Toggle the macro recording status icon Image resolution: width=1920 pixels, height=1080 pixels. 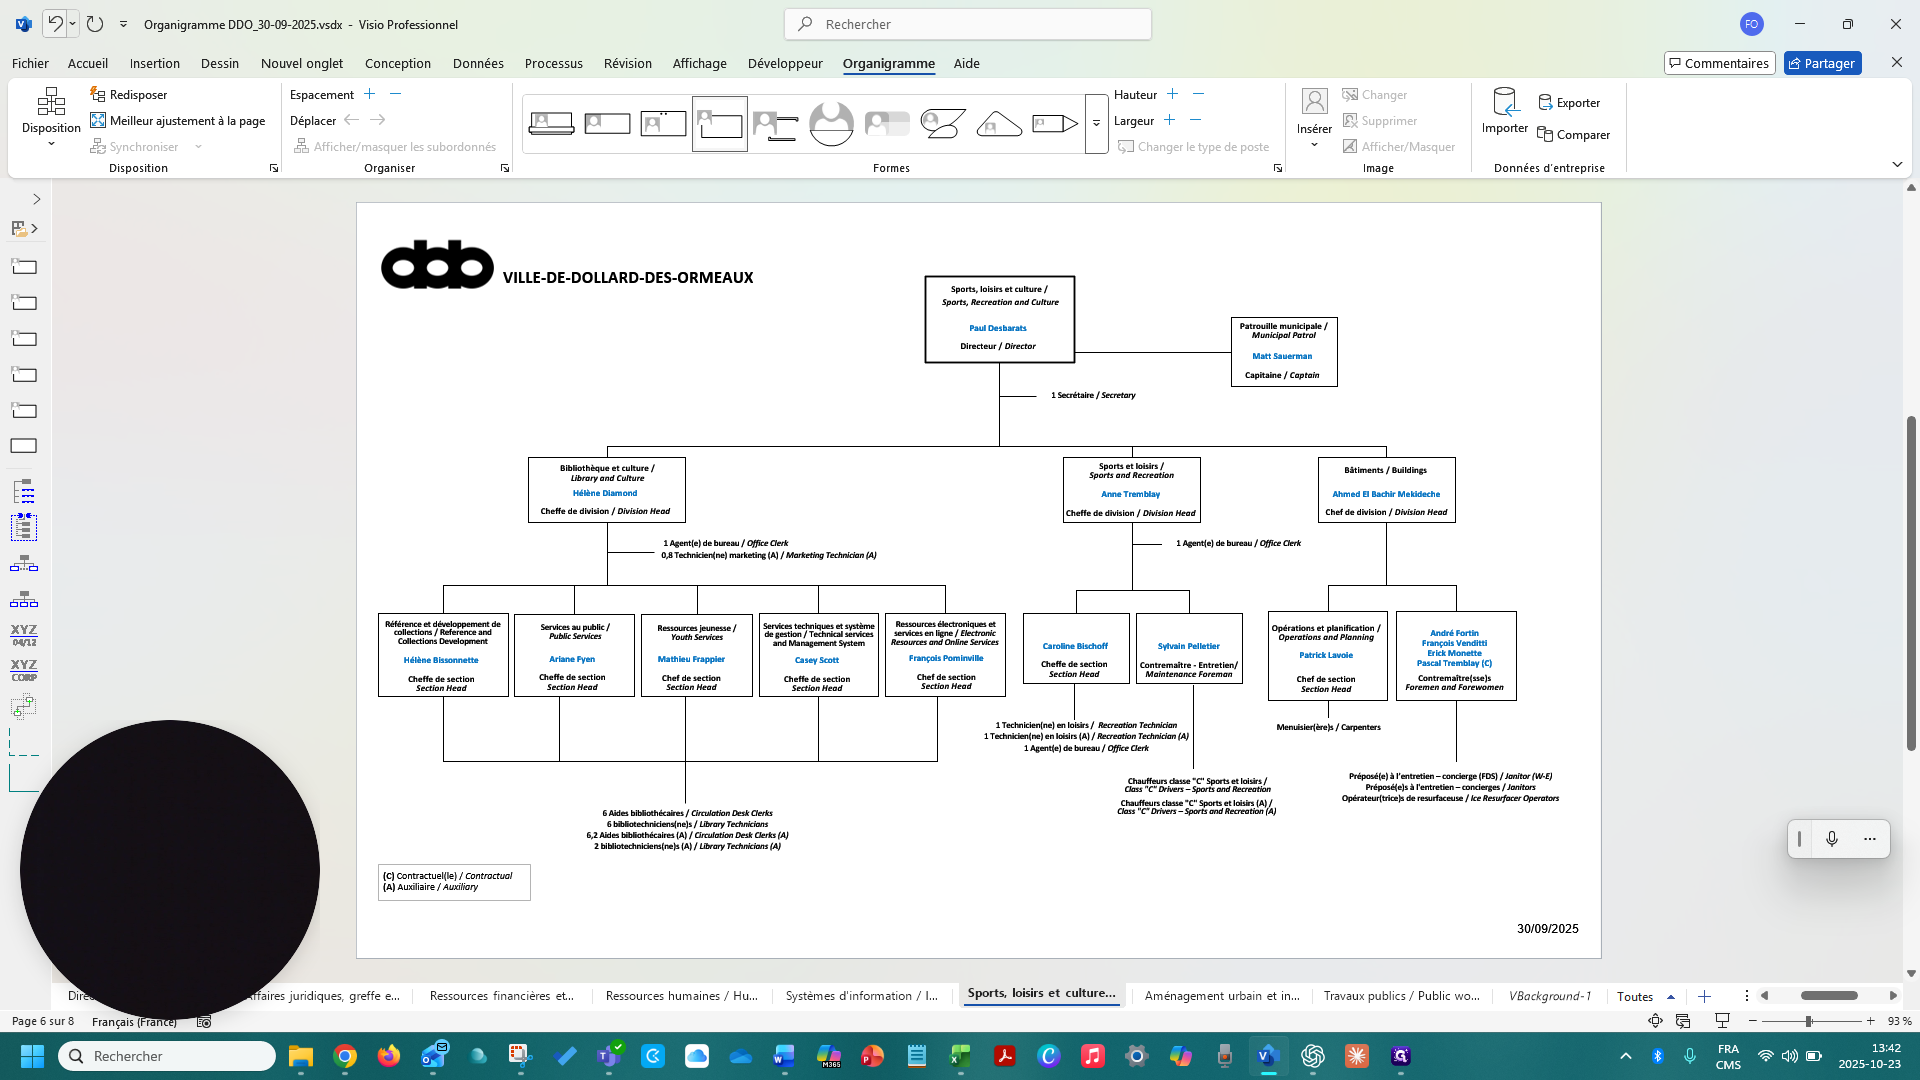click(x=204, y=1022)
